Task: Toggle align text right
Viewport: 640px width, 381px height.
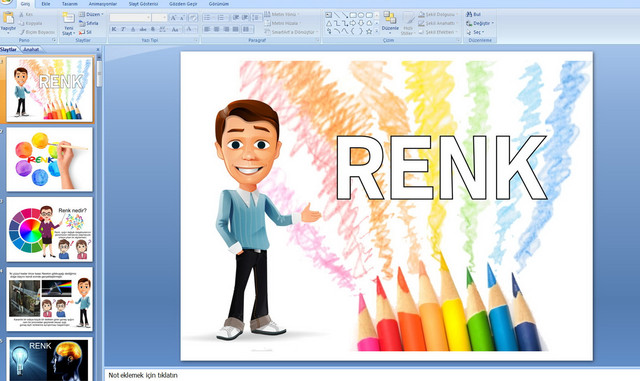Action: (x=226, y=29)
